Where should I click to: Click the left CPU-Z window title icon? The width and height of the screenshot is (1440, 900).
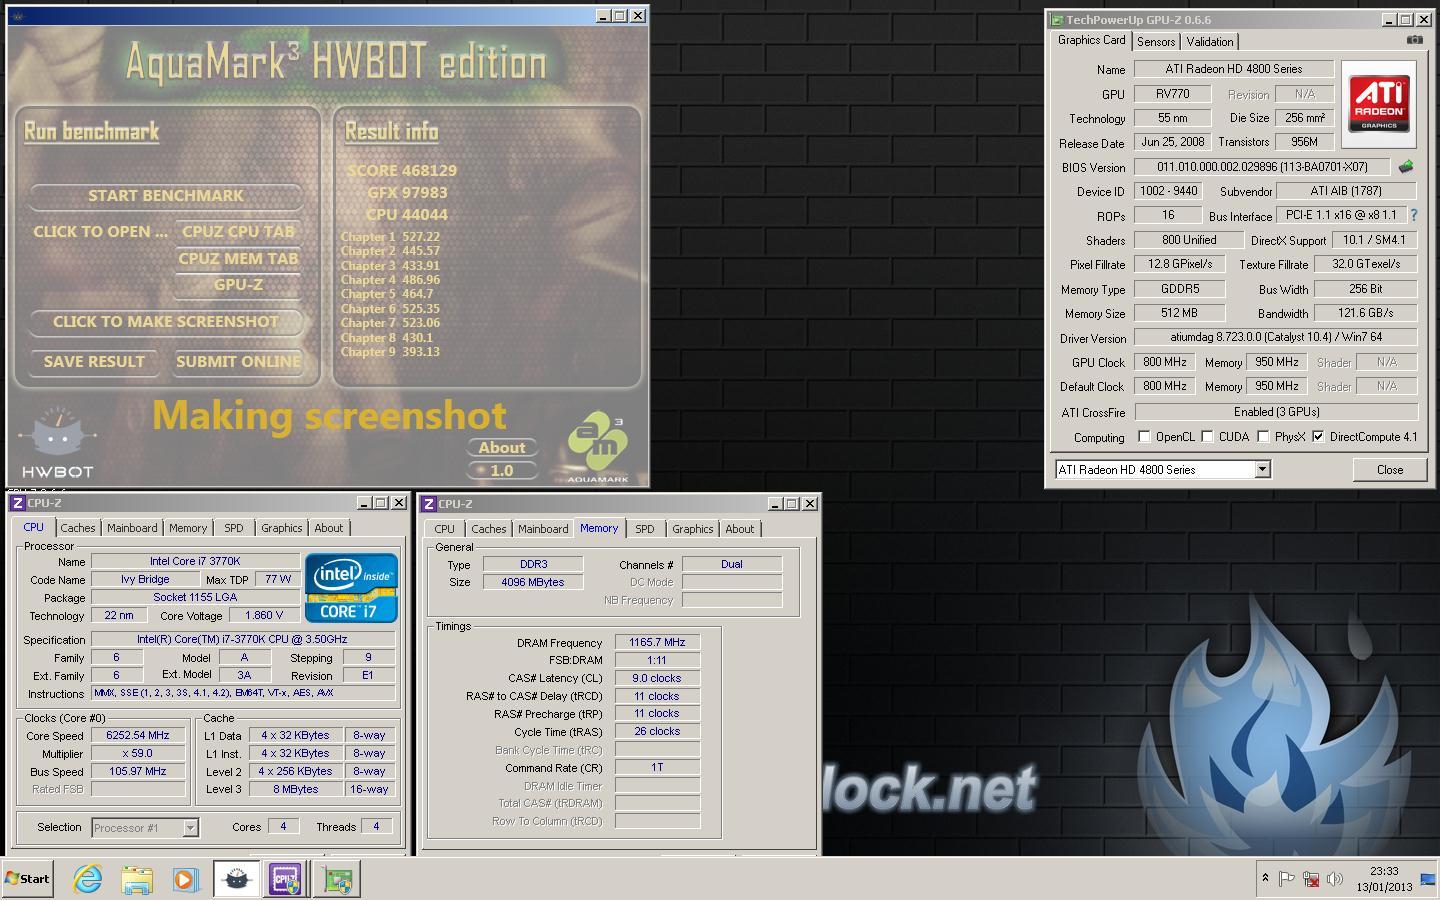pyautogui.click(x=18, y=503)
